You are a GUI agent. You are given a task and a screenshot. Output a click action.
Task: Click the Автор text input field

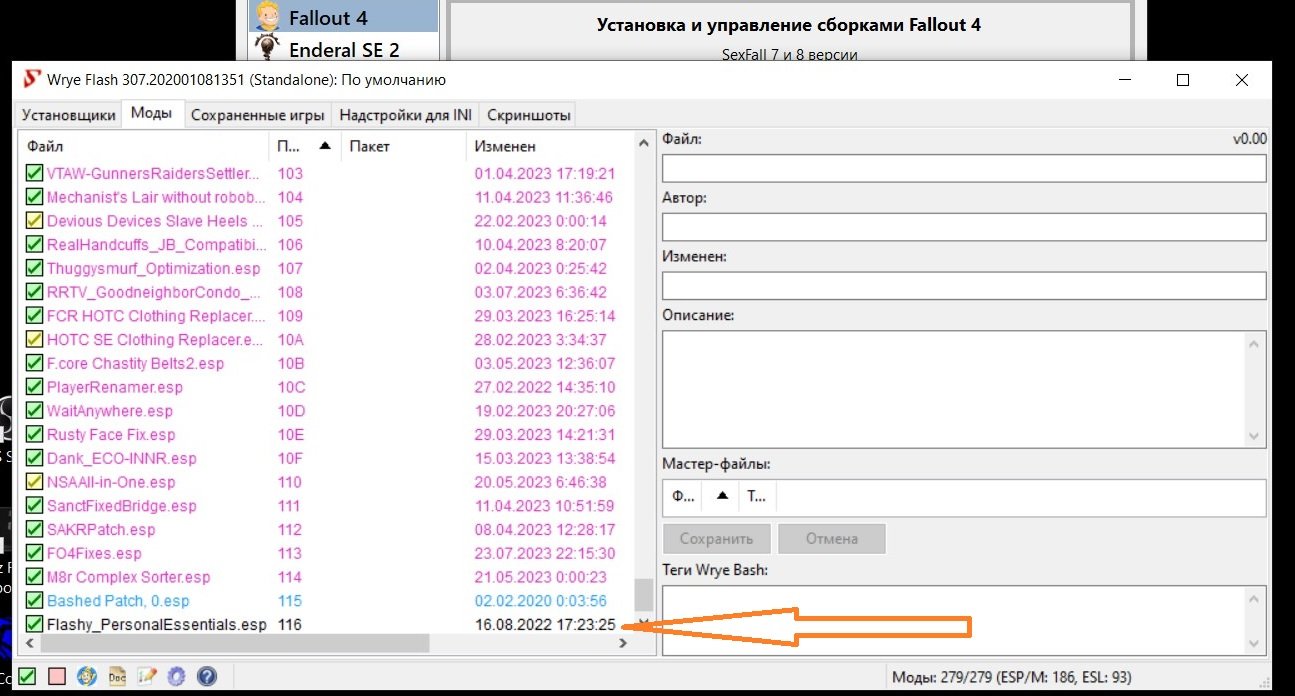click(963, 227)
